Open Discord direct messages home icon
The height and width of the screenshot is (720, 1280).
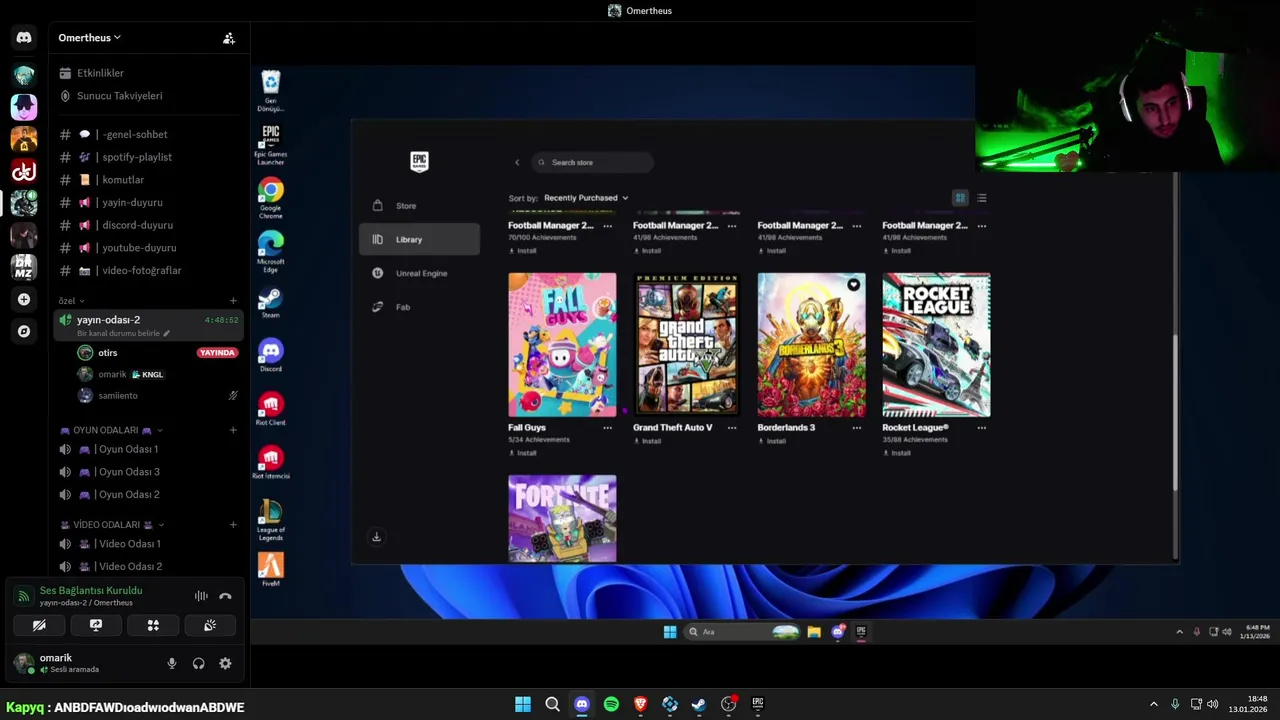coord(24,37)
